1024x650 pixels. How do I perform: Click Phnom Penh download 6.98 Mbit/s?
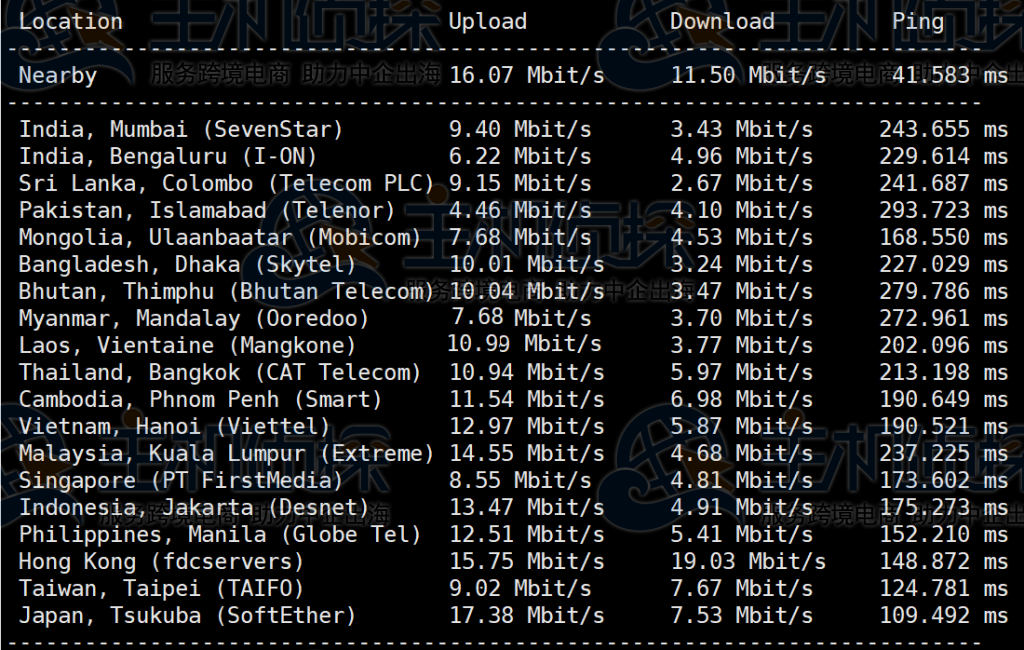click(x=741, y=400)
